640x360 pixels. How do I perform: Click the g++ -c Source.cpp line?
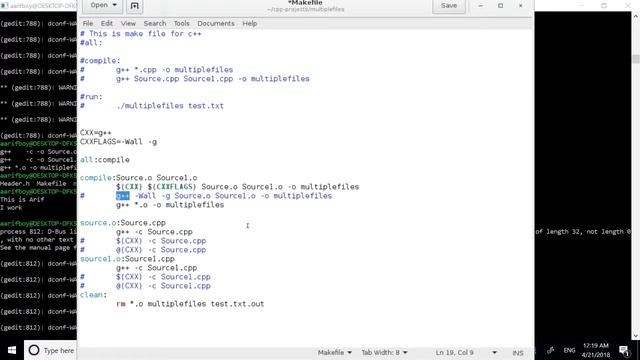154,232
